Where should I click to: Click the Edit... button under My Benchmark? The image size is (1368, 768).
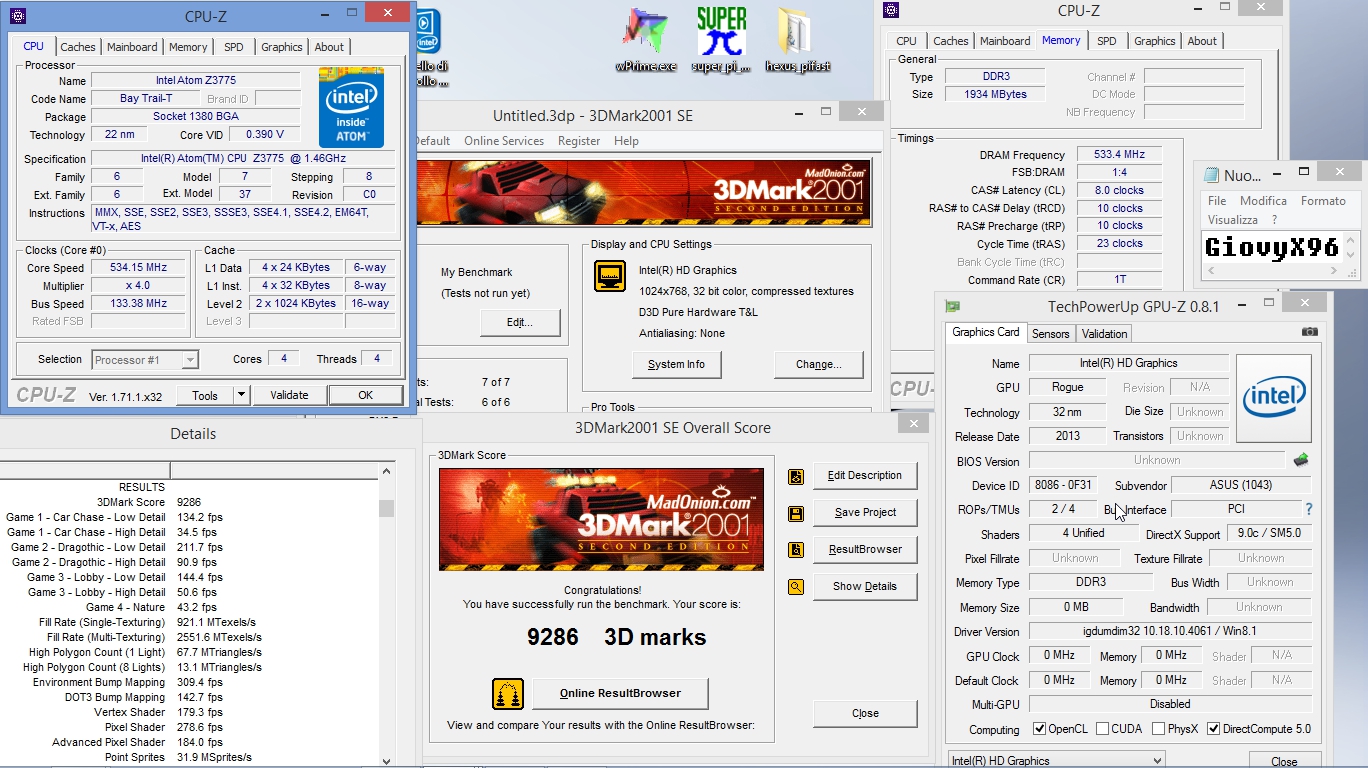click(x=519, y=322)
